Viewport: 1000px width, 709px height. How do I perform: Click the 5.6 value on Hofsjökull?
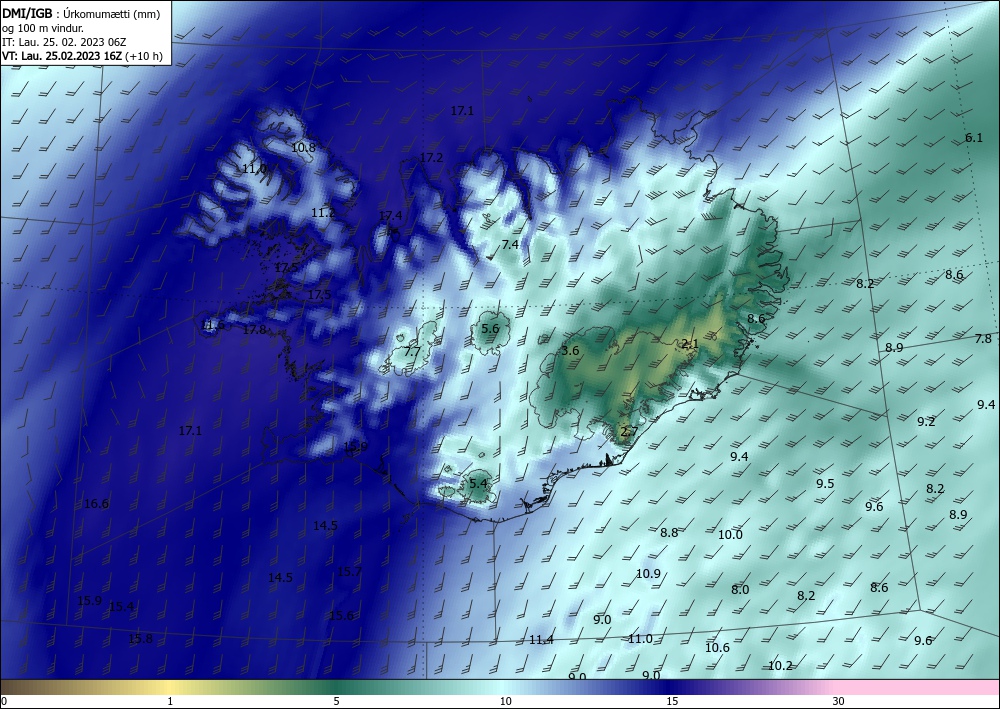click(490, 328)
